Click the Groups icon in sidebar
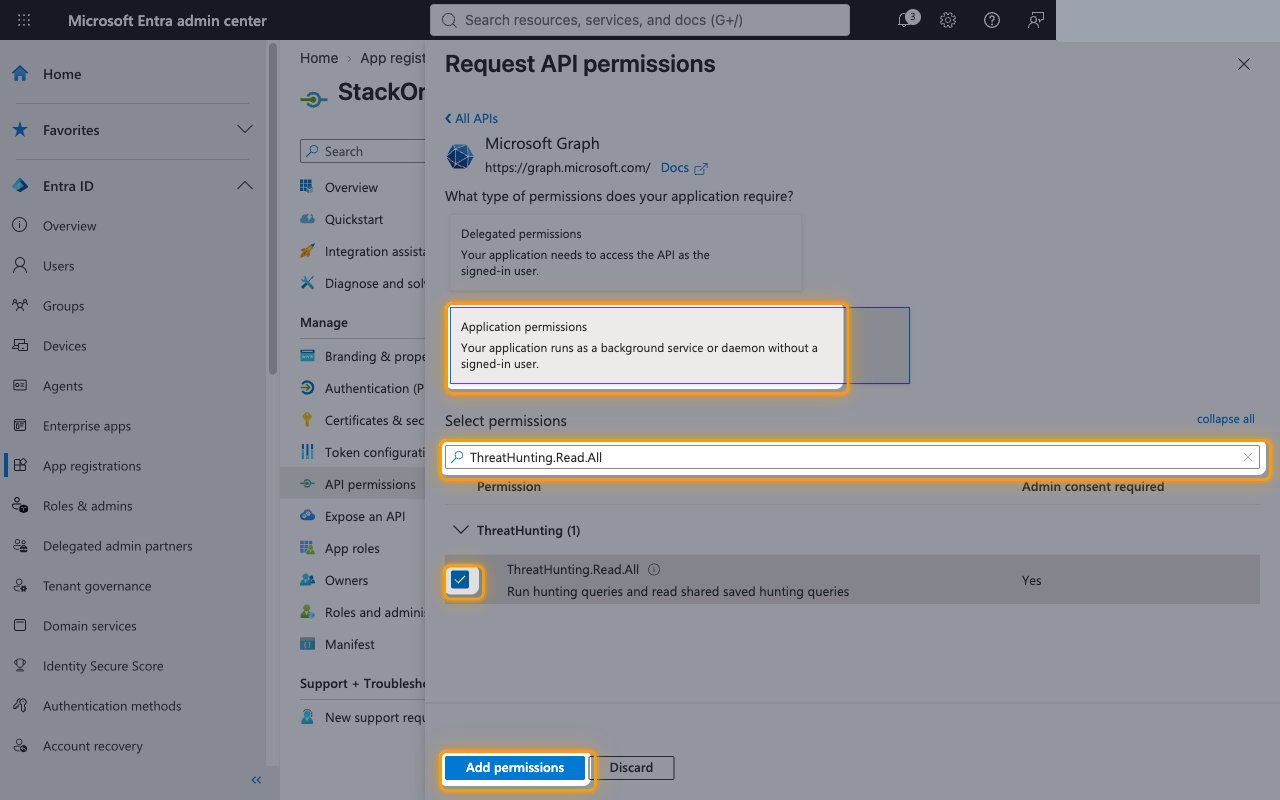The width and height of the screenshot is (1280, 800). [20, 306]
